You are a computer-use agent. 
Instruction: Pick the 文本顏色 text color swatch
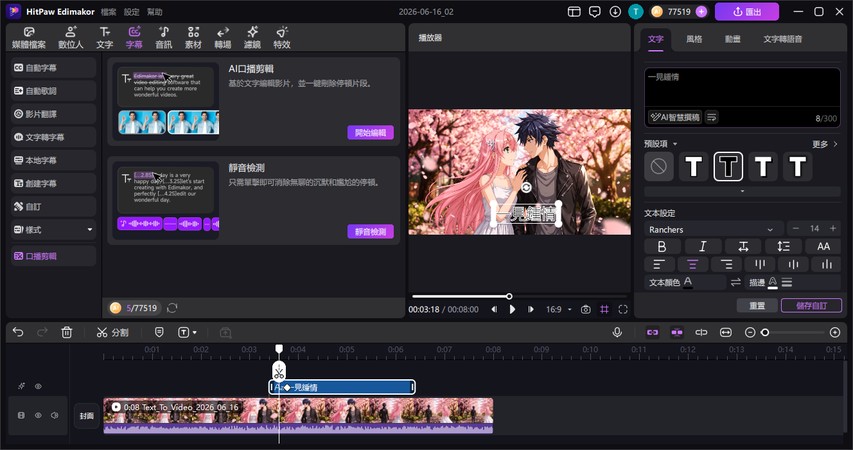coord(688,282)
